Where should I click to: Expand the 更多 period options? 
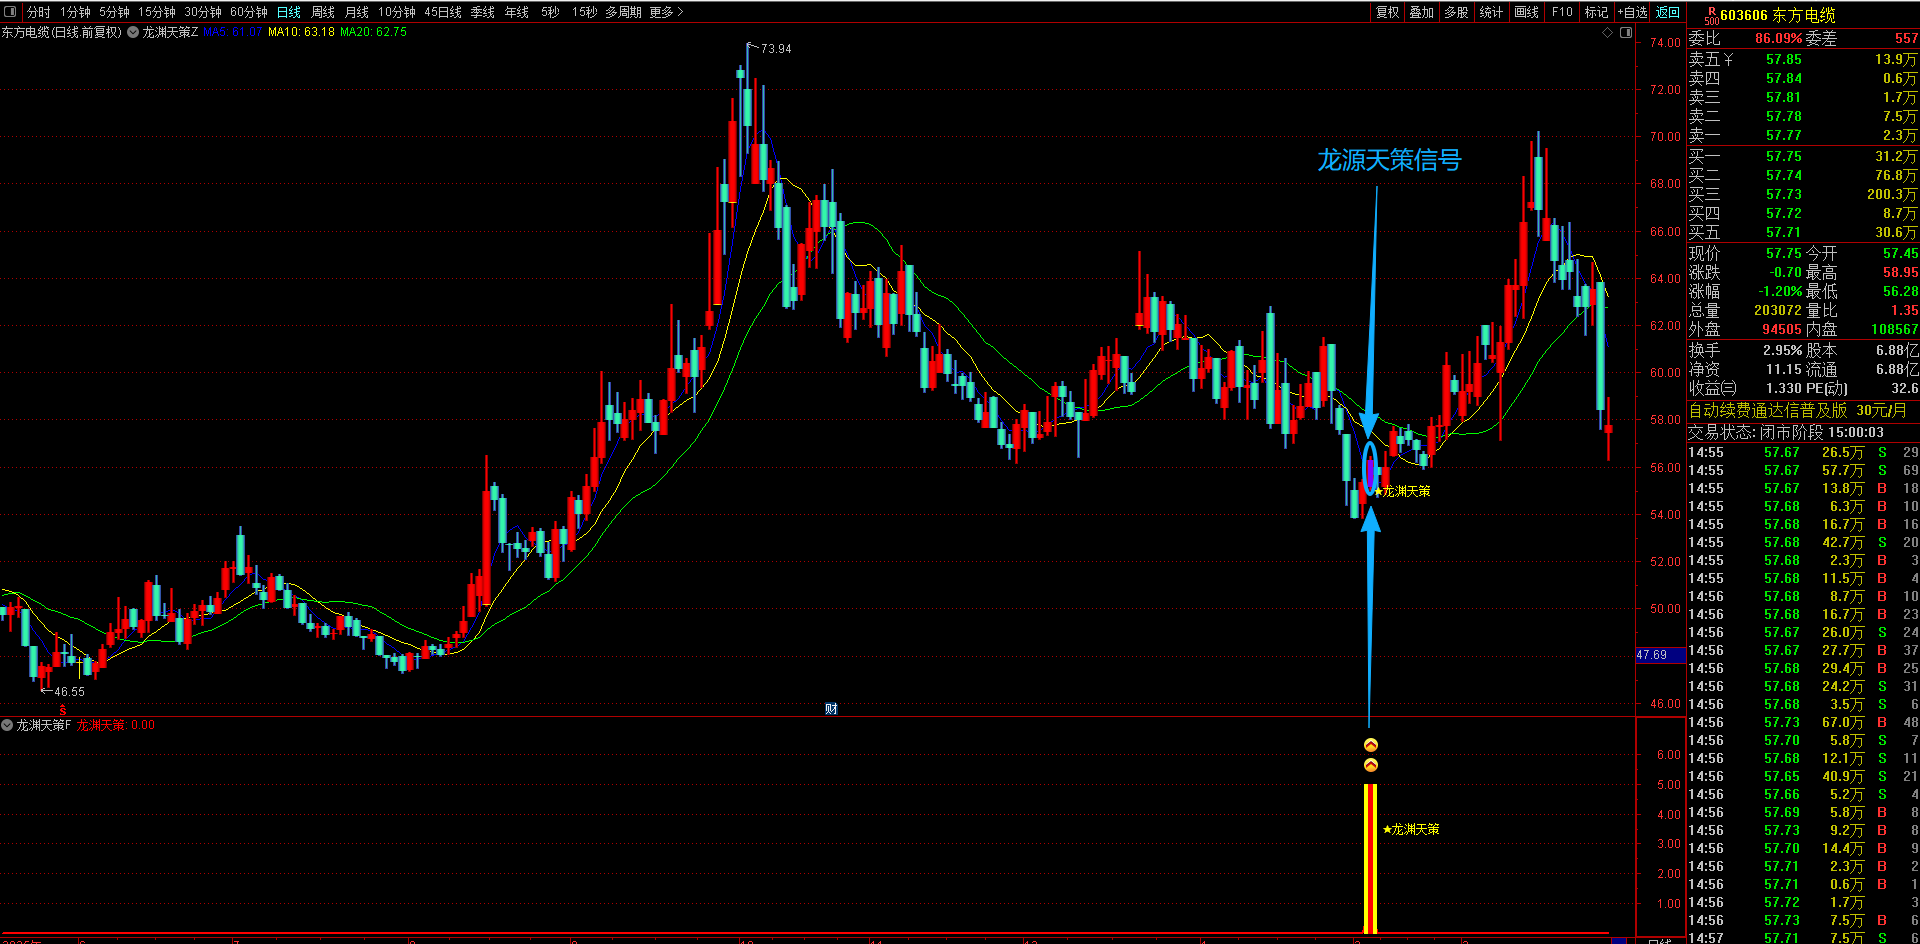666,12
